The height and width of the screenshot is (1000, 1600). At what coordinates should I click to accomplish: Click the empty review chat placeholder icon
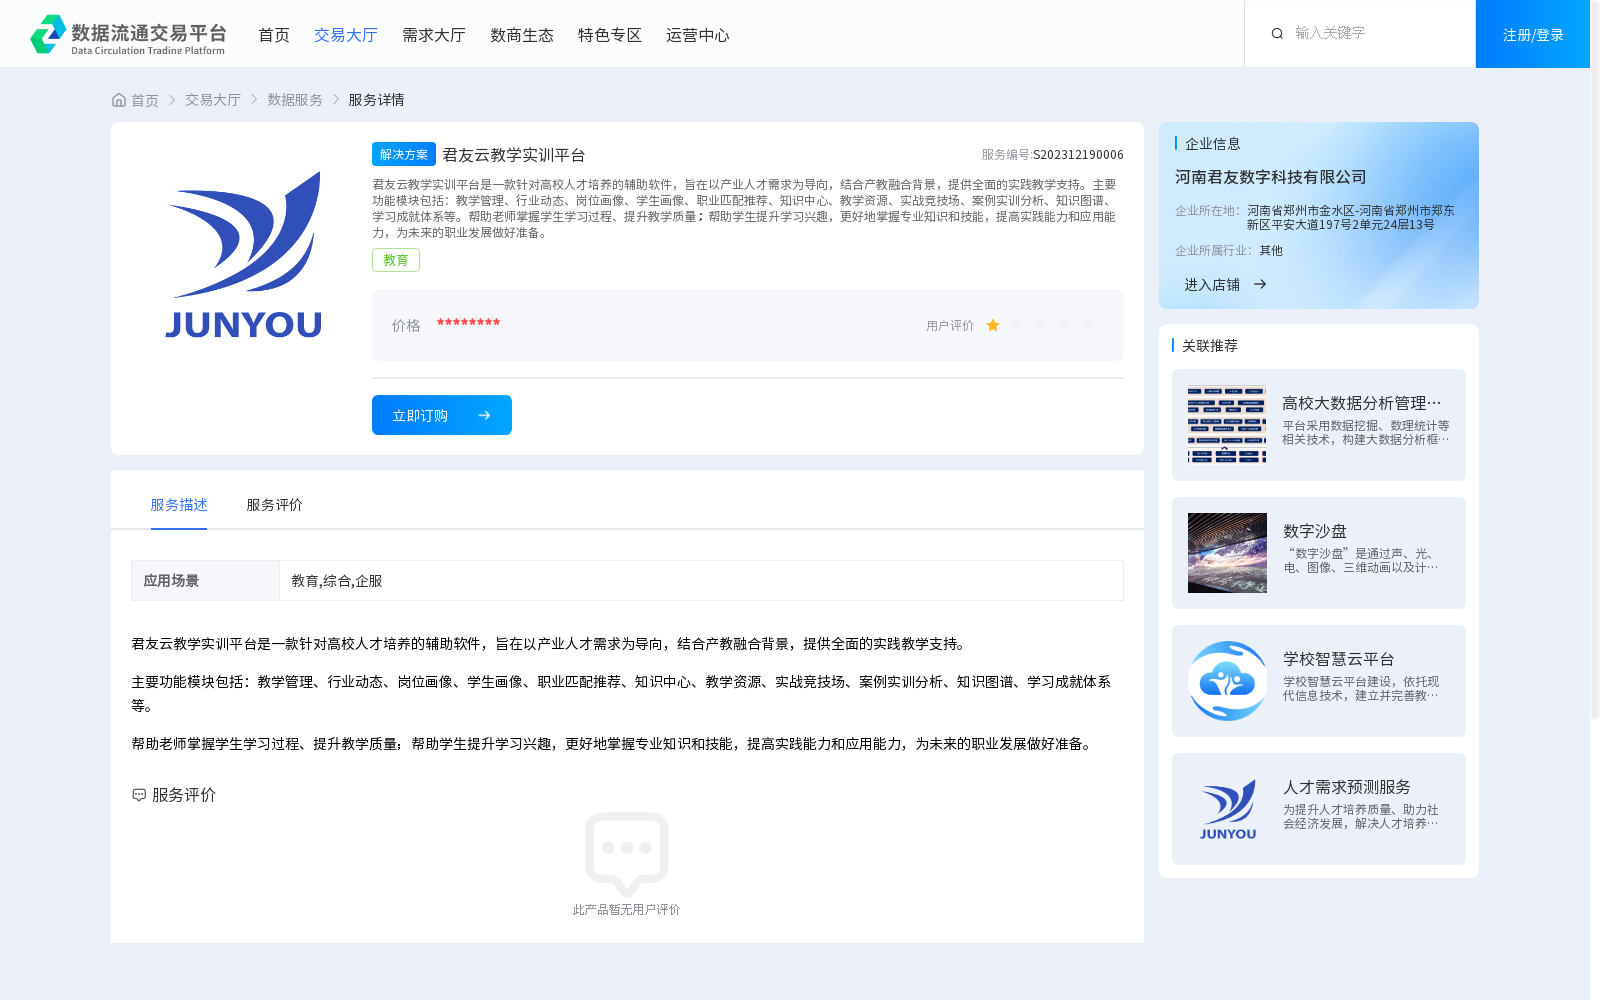(x=627, y=853)
